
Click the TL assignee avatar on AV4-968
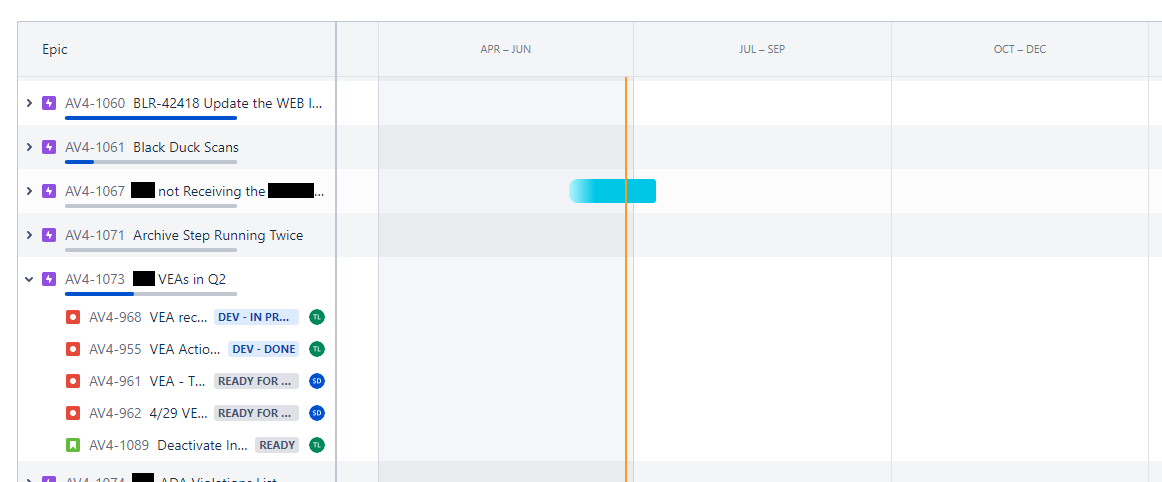317,317
